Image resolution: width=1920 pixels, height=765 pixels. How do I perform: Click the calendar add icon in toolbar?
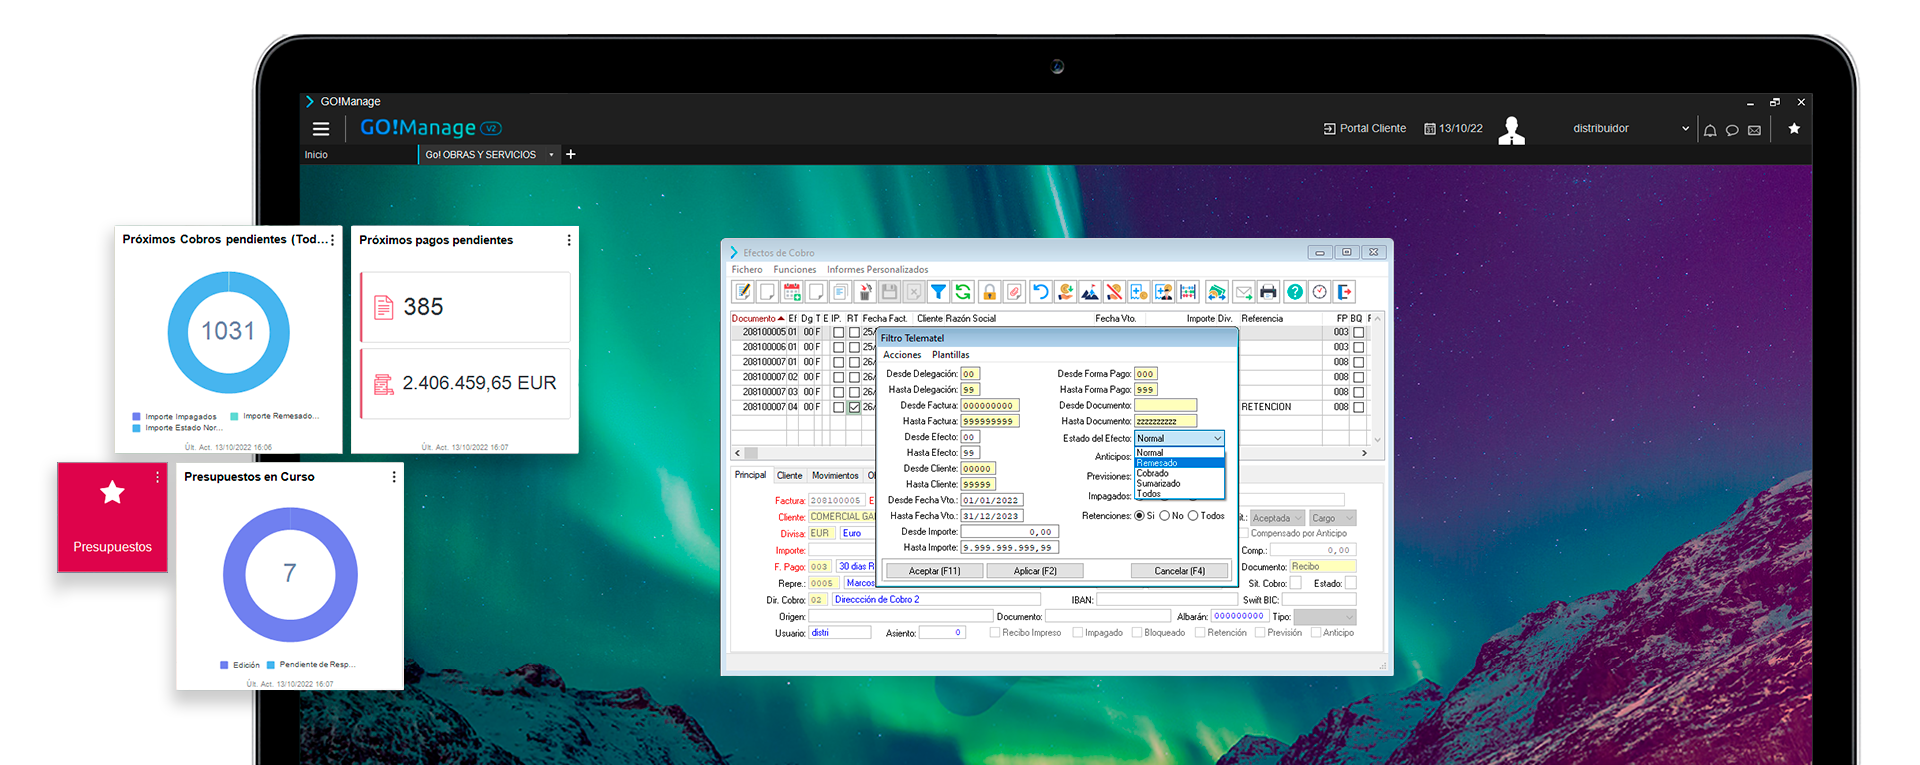tap(792, 292)
